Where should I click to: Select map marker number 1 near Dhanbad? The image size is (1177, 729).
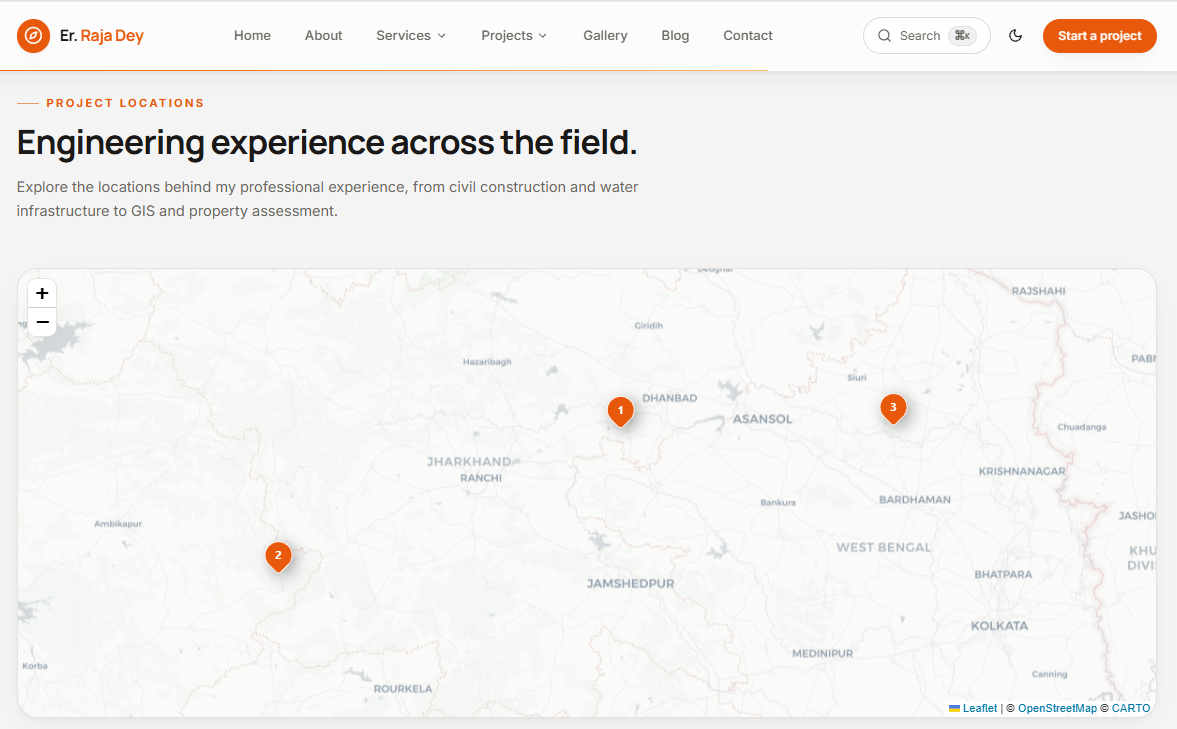coord(620,411)
